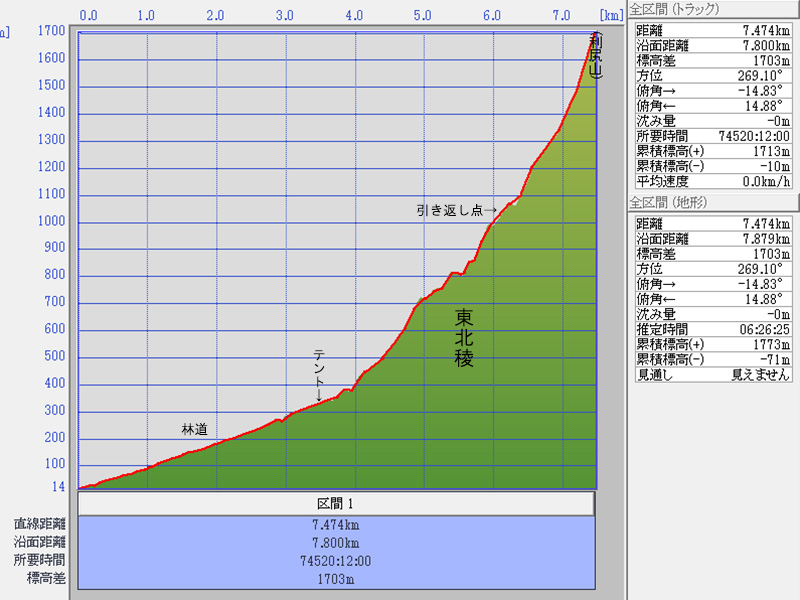Click the 累積標高(+) 1773m terrain value
The image size is (800, 600).
click(771, 343)
